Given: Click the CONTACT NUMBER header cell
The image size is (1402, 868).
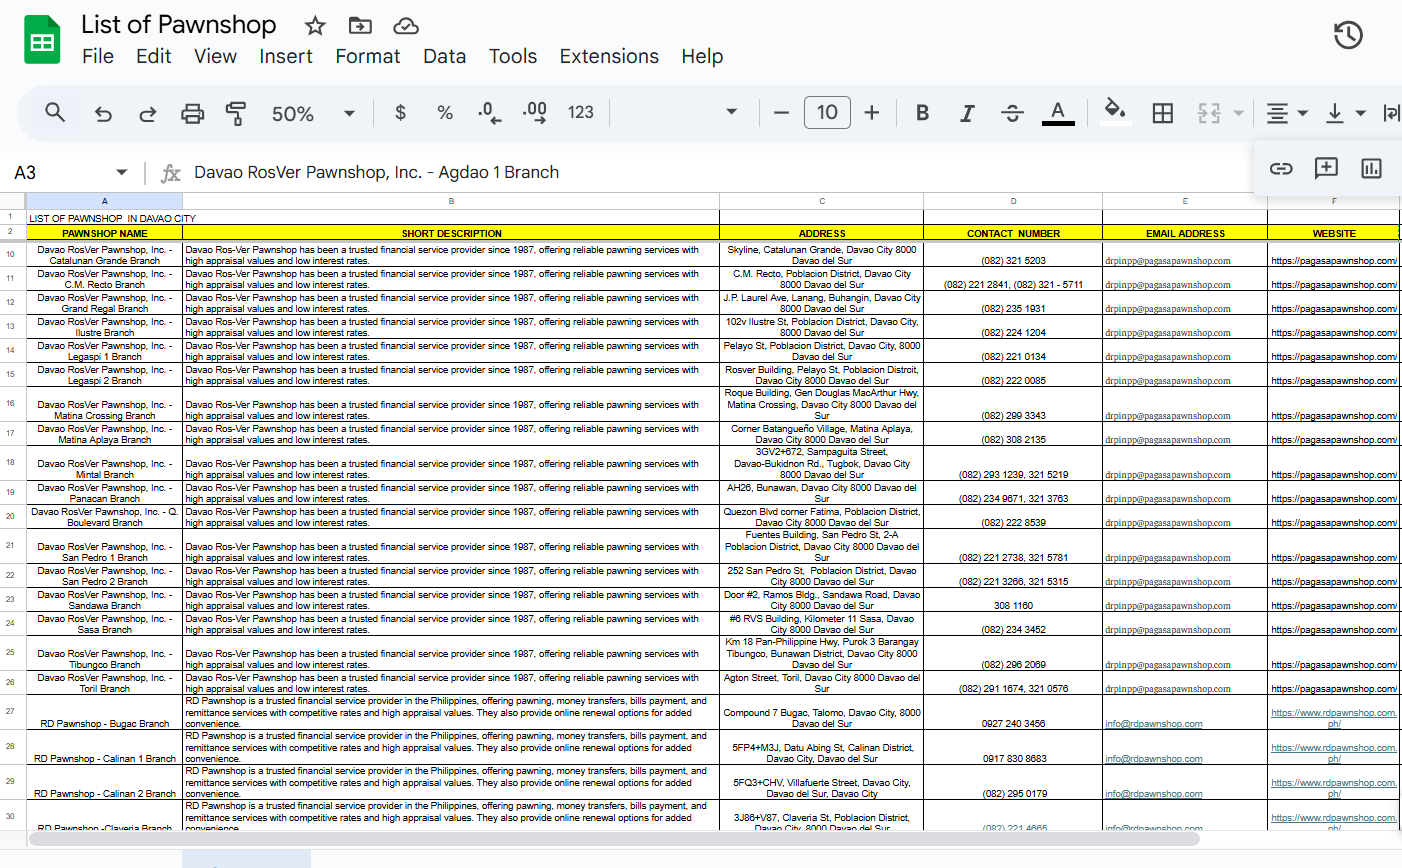Looking at the screenshot, I should [1013, 233].
